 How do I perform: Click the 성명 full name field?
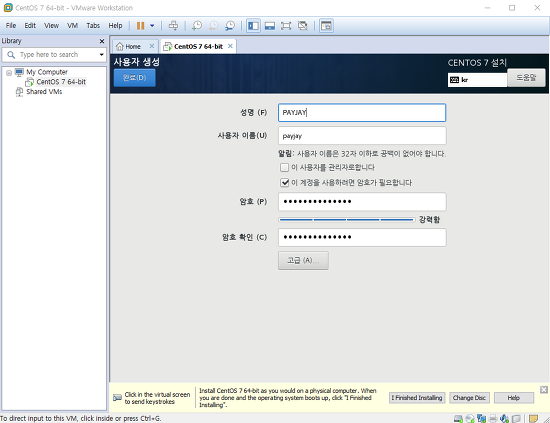[x=362, y=113]
